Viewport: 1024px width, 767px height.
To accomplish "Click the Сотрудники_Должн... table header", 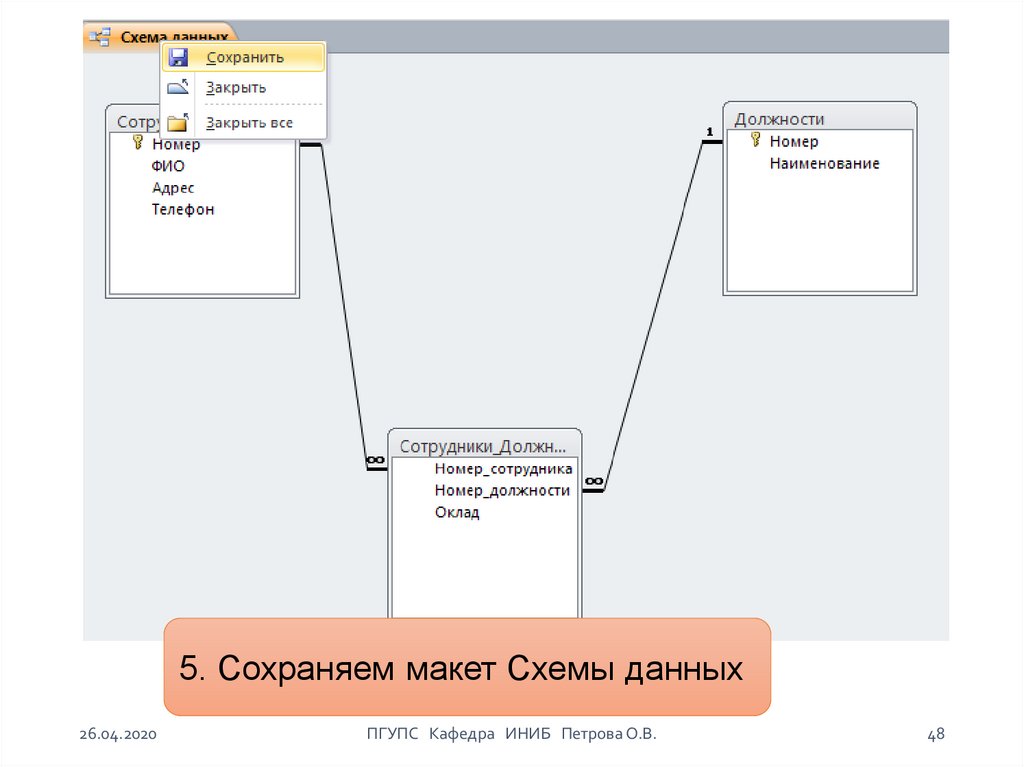I will [x=484, y=446].
